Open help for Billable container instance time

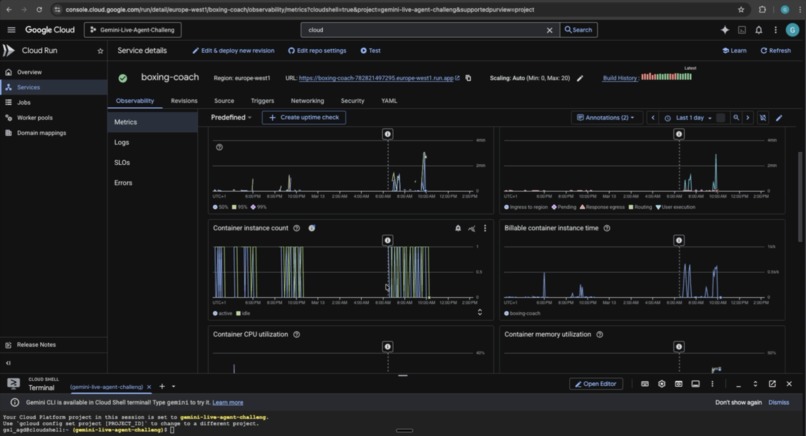point(607,228)
